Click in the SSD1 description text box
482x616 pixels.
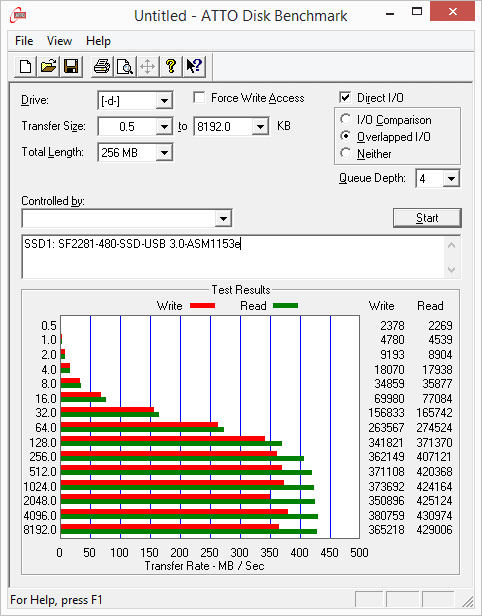tap(233, 257)
